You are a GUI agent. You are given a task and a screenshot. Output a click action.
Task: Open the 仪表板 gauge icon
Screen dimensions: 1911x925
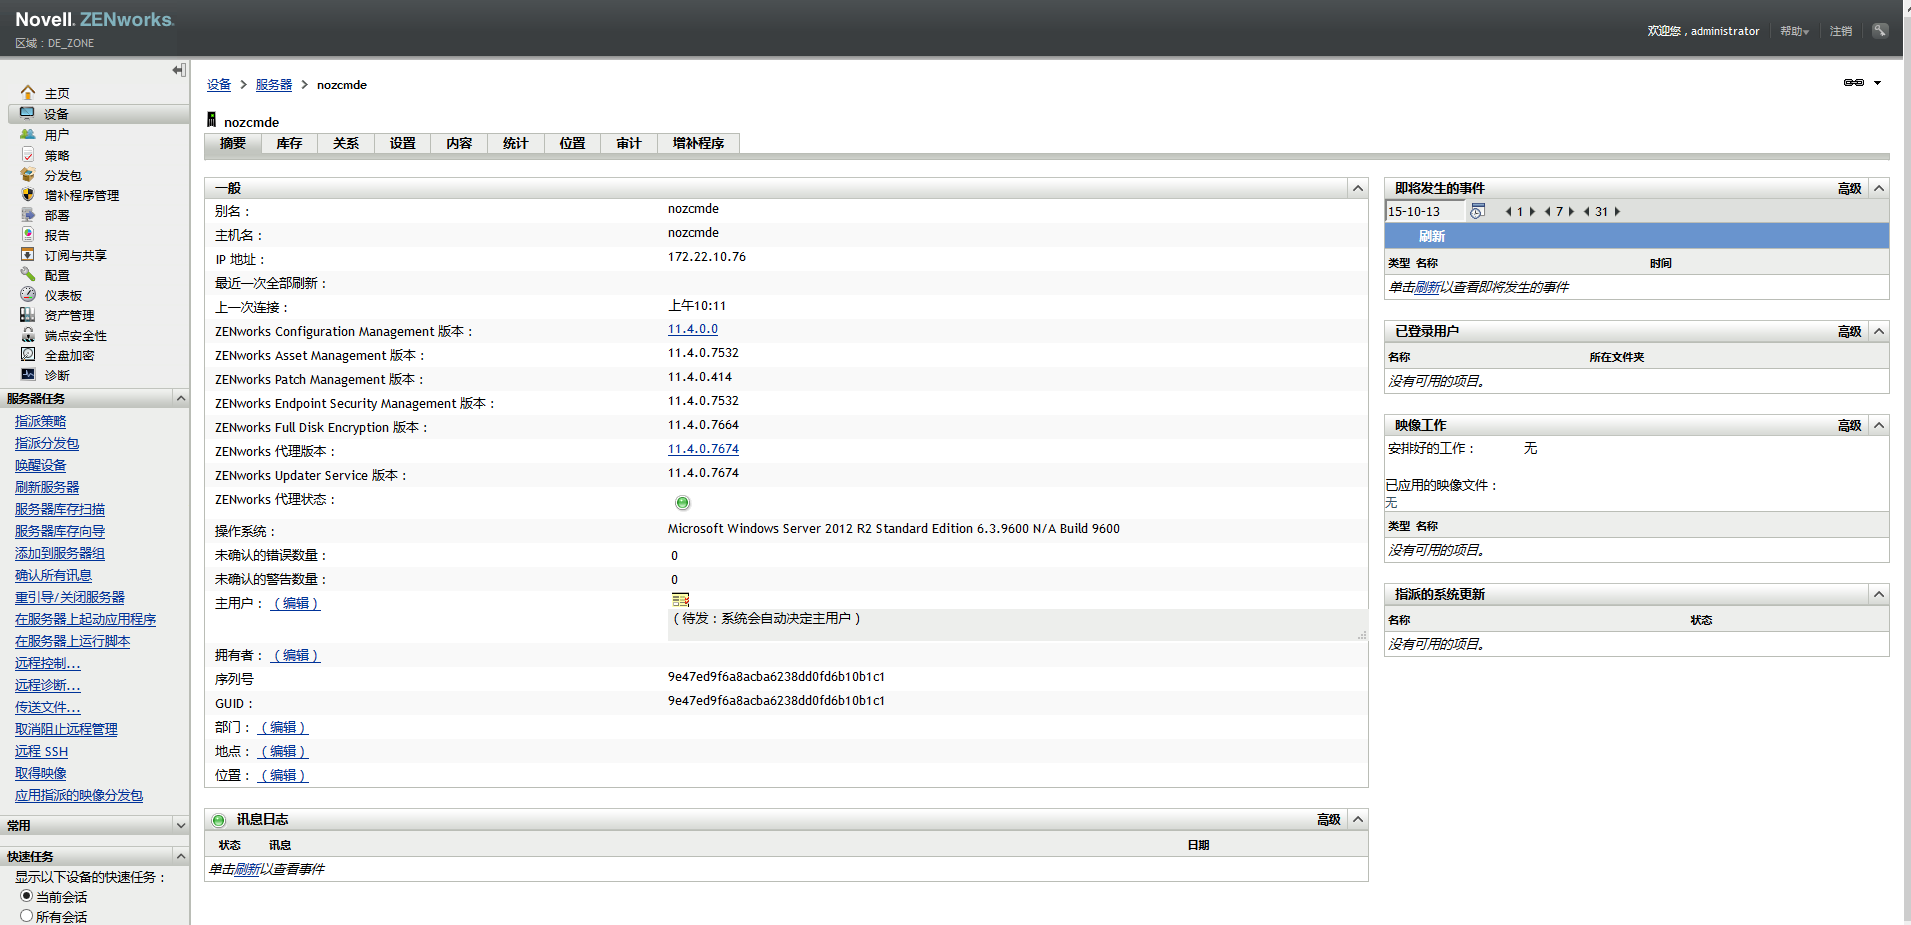[x=28, y=295]
